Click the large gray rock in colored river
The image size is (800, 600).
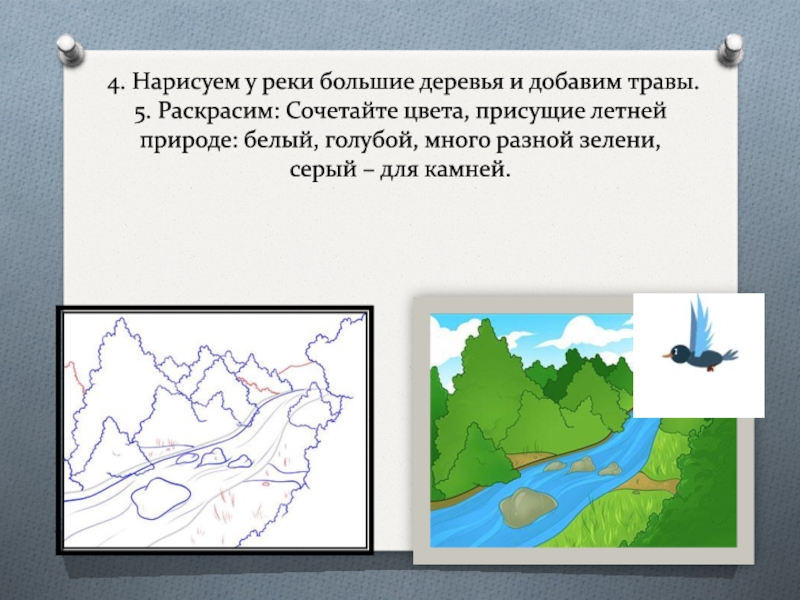pyautogui.click(x=525, y=508)
